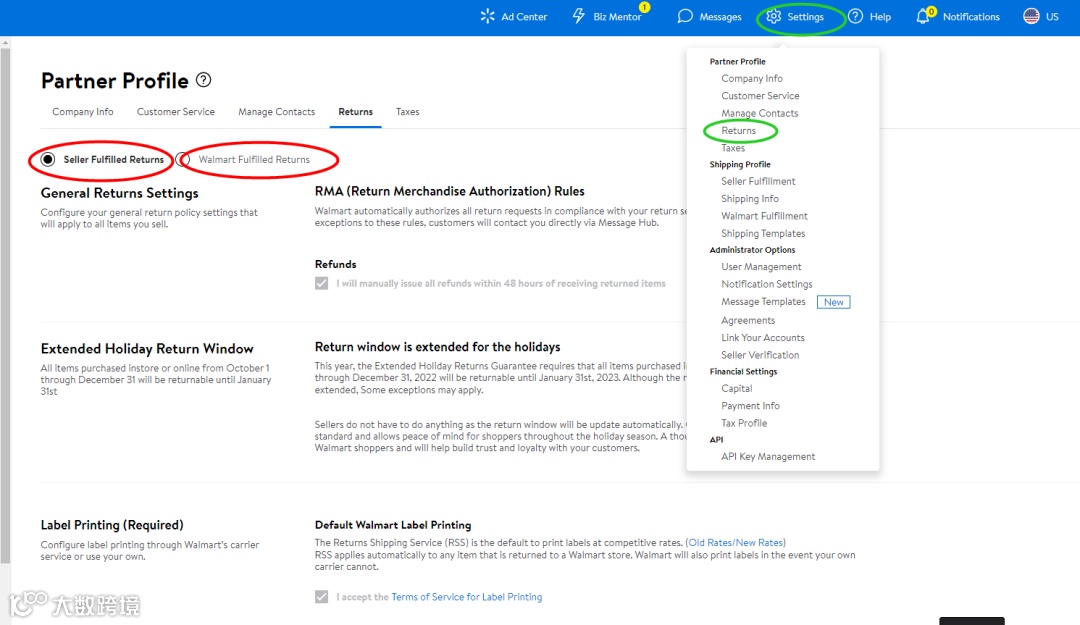Open Message Templates menu item
1080x625 pixels.
tap(763, 302)
